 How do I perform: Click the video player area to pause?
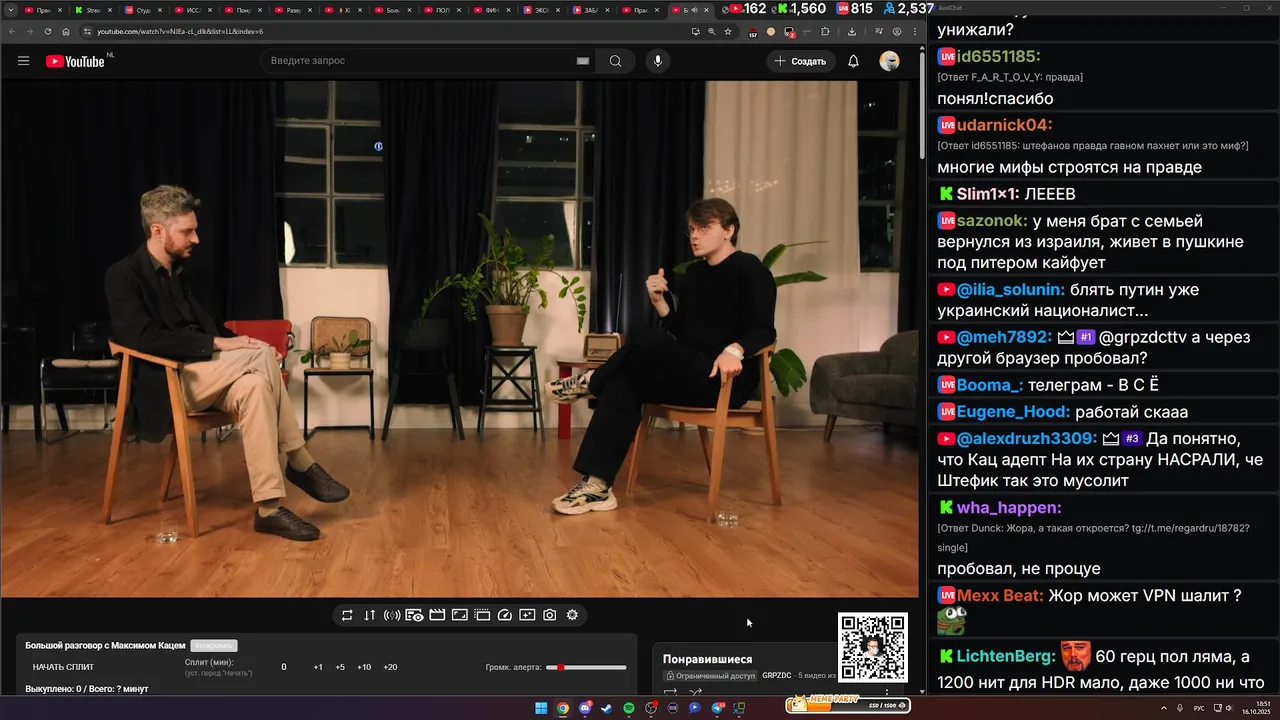coord(459,338)
